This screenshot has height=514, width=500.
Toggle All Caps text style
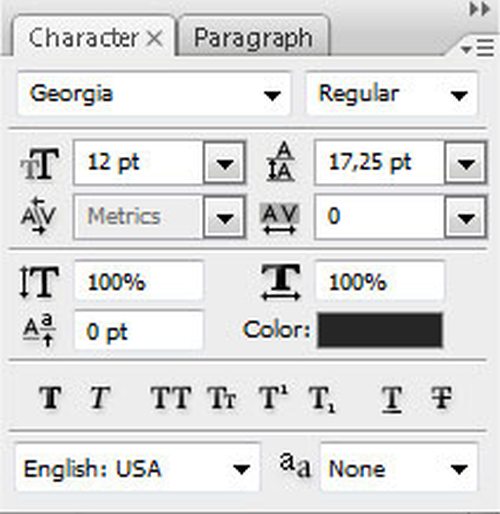pyautogui.click(x=171, y=398)
